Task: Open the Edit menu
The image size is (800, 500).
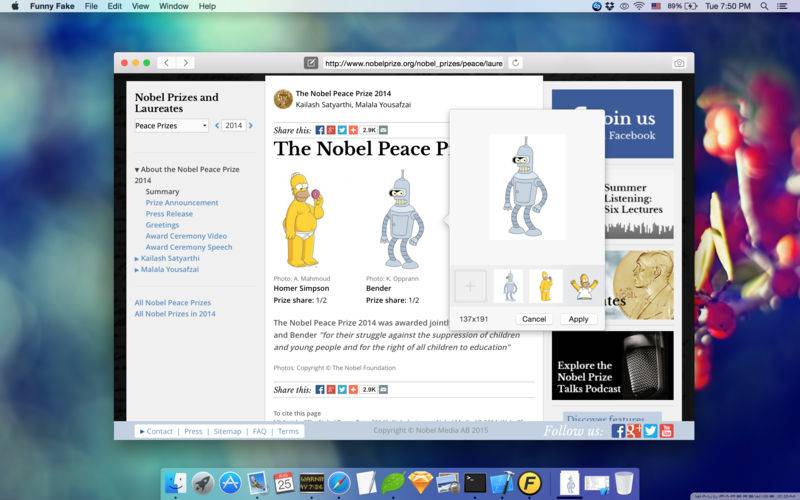Action: pos(114,6)
